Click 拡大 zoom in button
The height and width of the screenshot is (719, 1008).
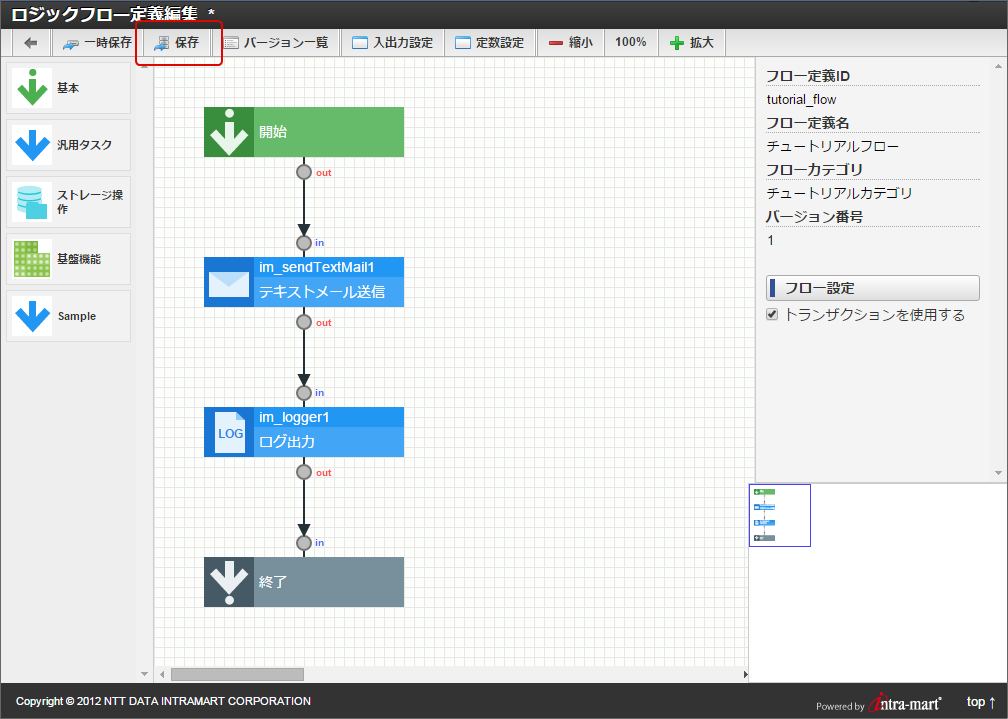[692, 43]
